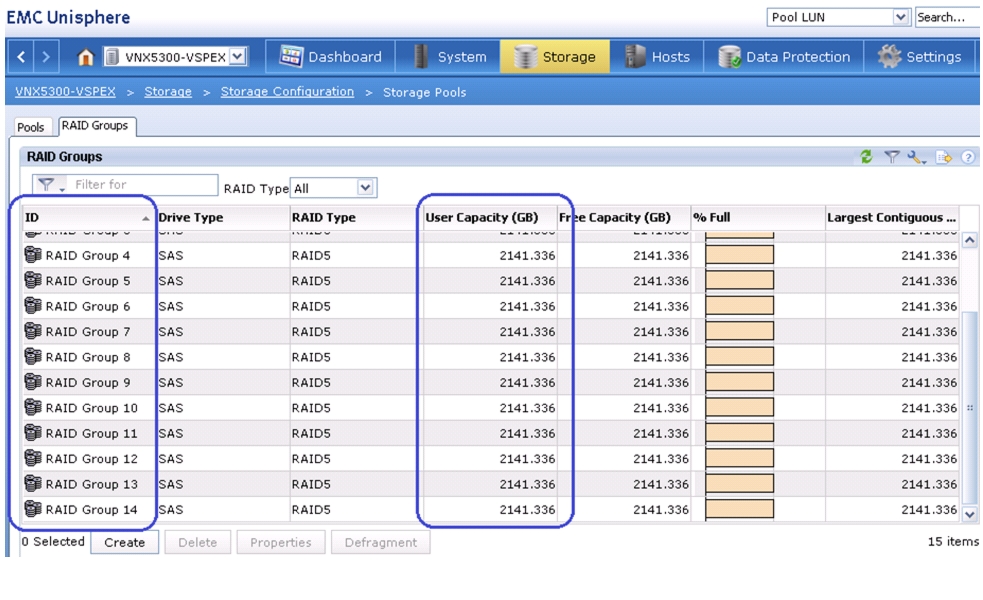Sort by the Drive Type column
Viewport: 983px width, 600px height.
point(223,218)
